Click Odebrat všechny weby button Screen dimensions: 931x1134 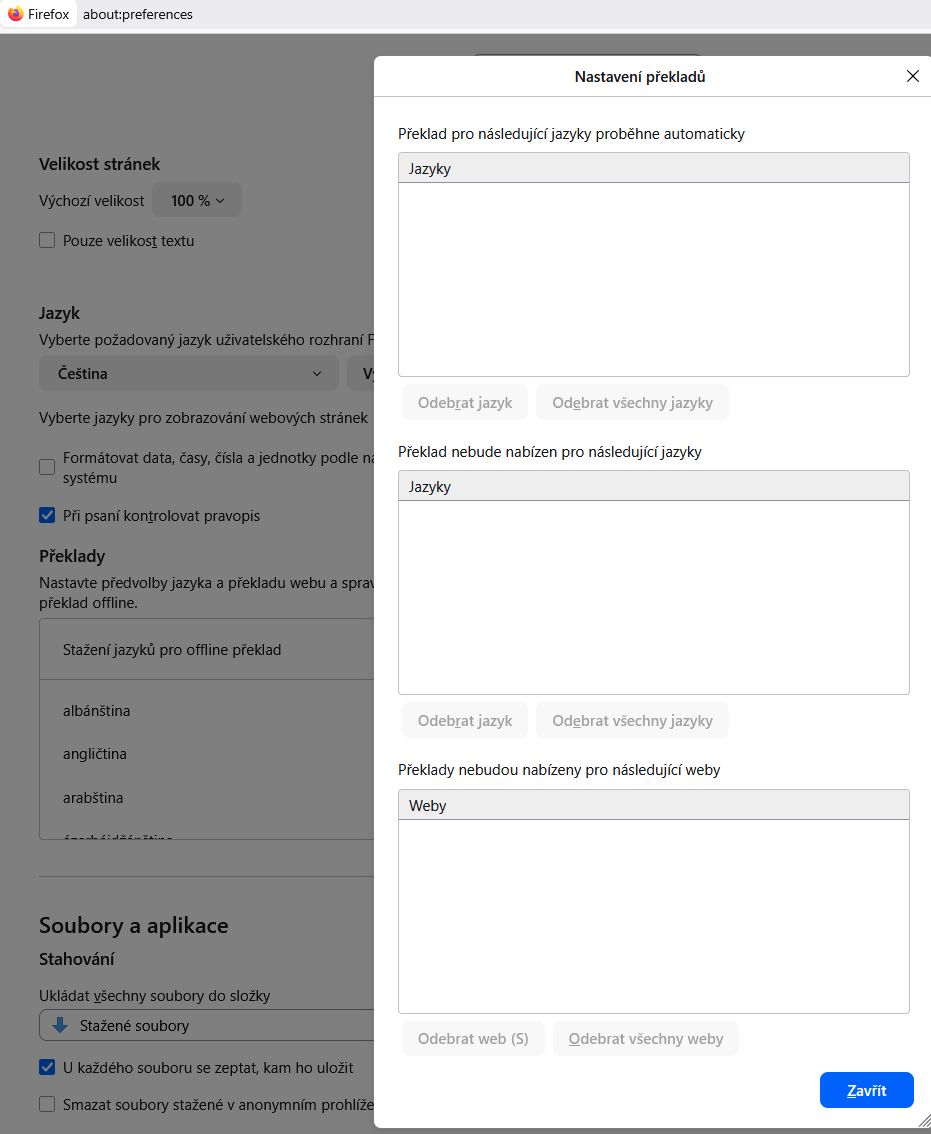click(646, 1039)
